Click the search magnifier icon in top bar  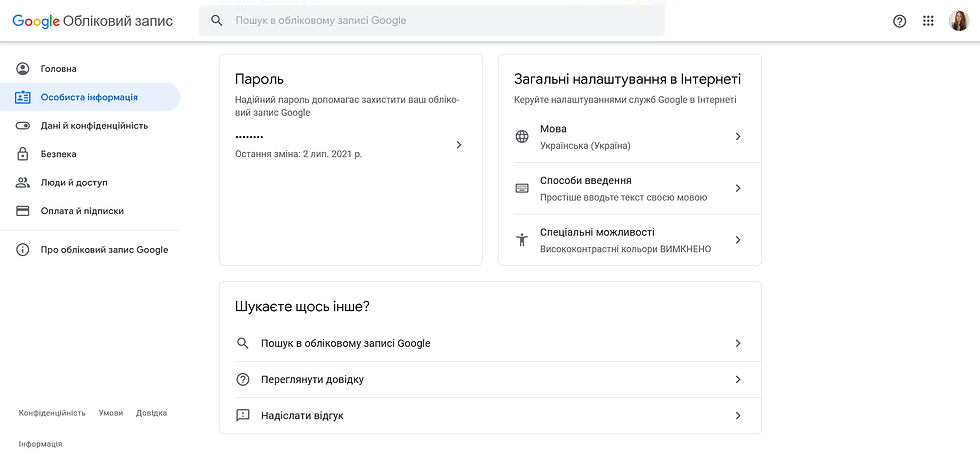(217, 21)
